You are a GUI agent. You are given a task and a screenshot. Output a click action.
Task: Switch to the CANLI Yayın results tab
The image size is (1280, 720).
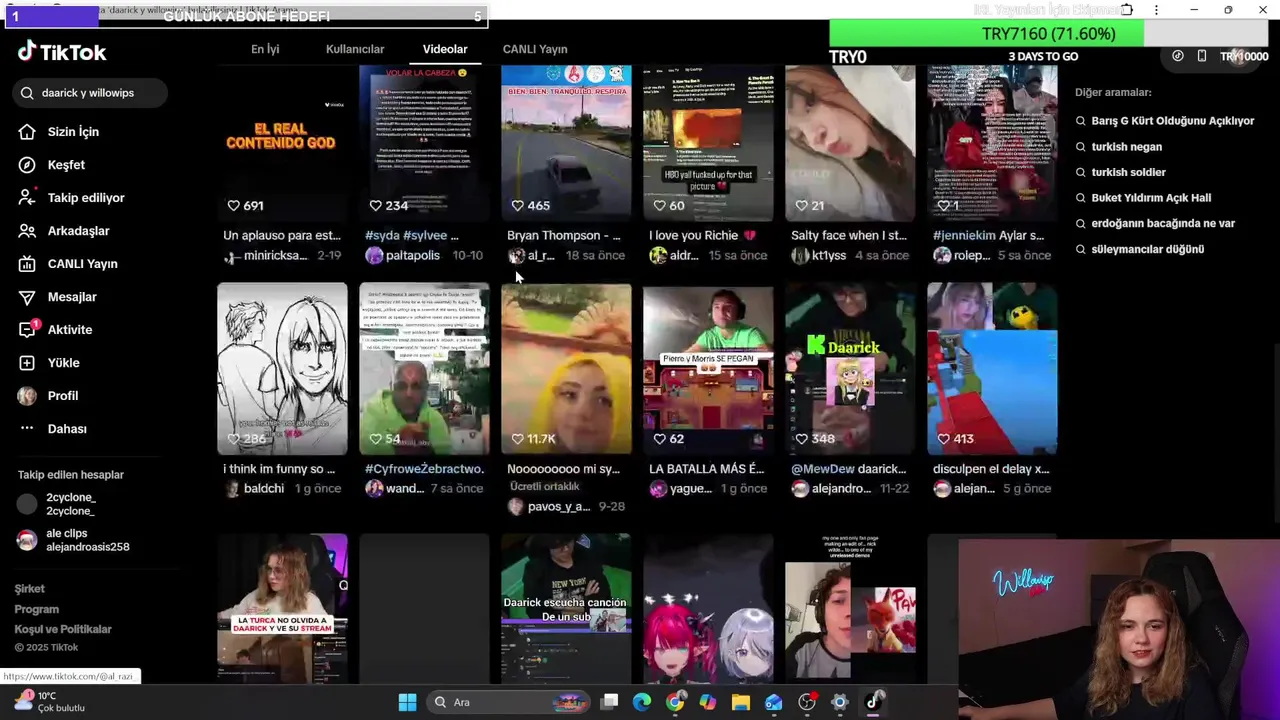[x=535, y=49]
